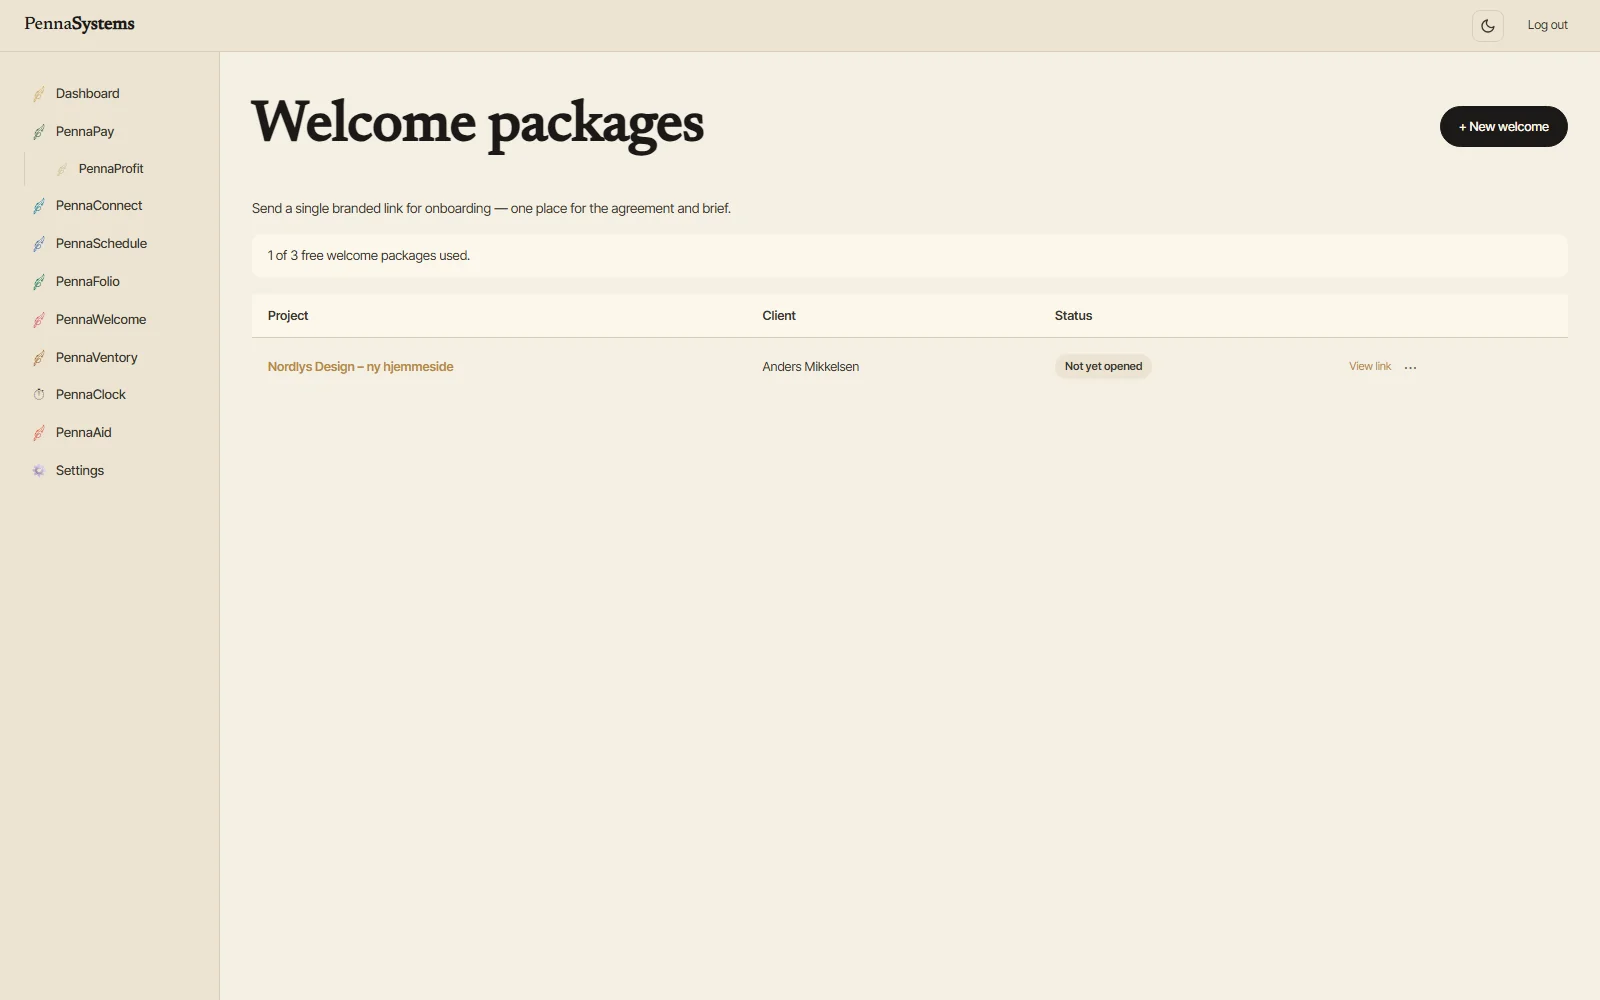Image resolution: width=1600 pixels, height=1000 pixels.
Task: Click the Not yet opened status badge
Action: (1103, 367)
